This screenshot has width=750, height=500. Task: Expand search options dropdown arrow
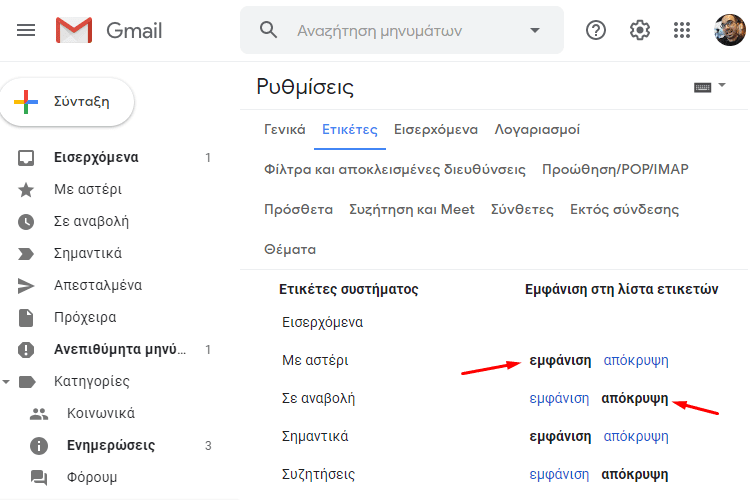[x=535, y=30]
